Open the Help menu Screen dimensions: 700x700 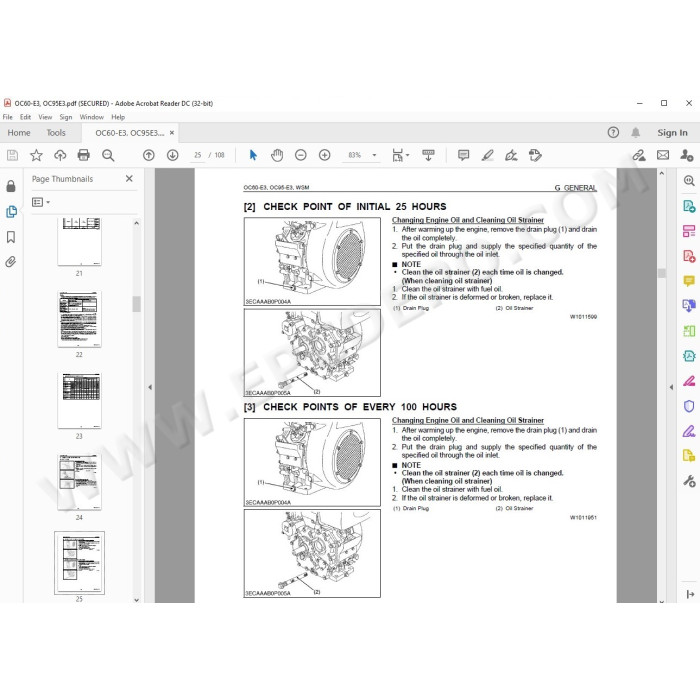(118, 117)
